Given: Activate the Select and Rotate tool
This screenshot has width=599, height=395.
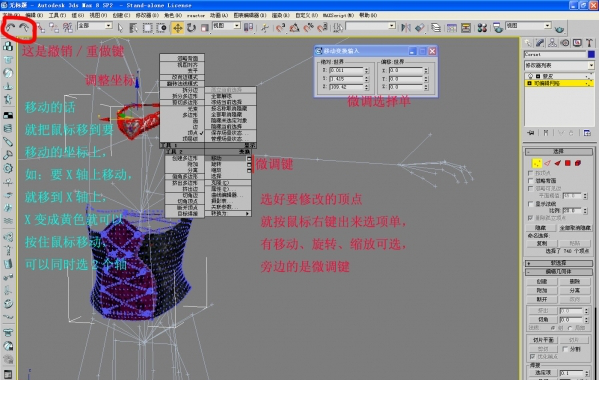Looking at the screenshot, I should (191, 28).
